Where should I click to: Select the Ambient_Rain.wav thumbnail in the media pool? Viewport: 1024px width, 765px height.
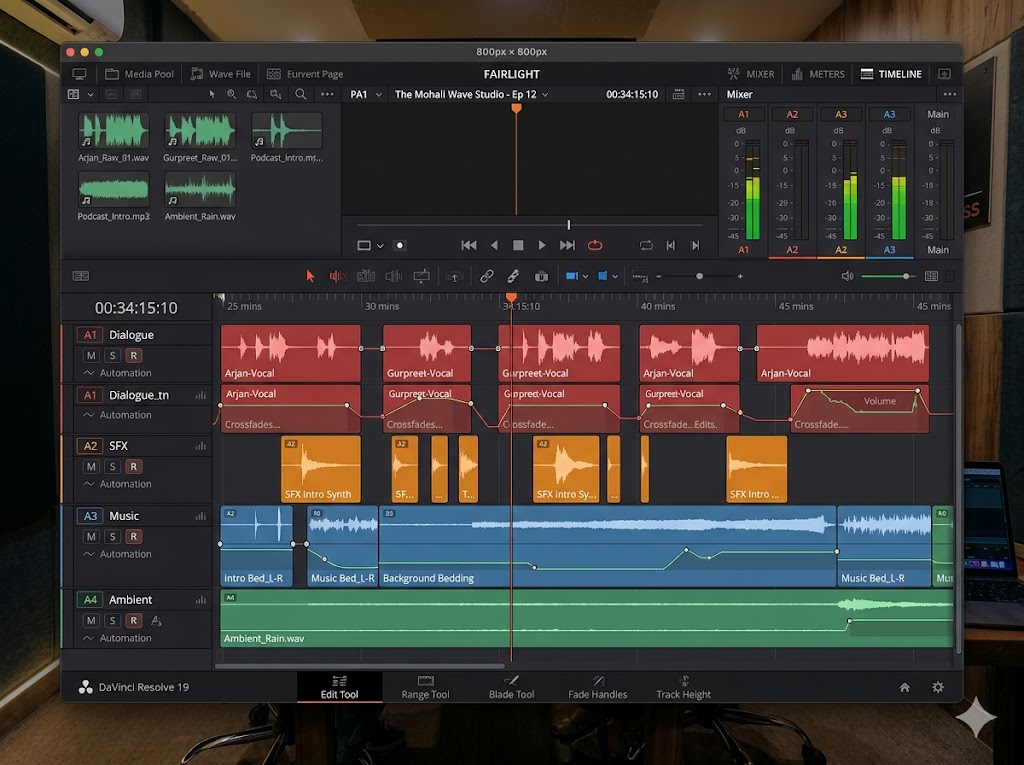200,189
